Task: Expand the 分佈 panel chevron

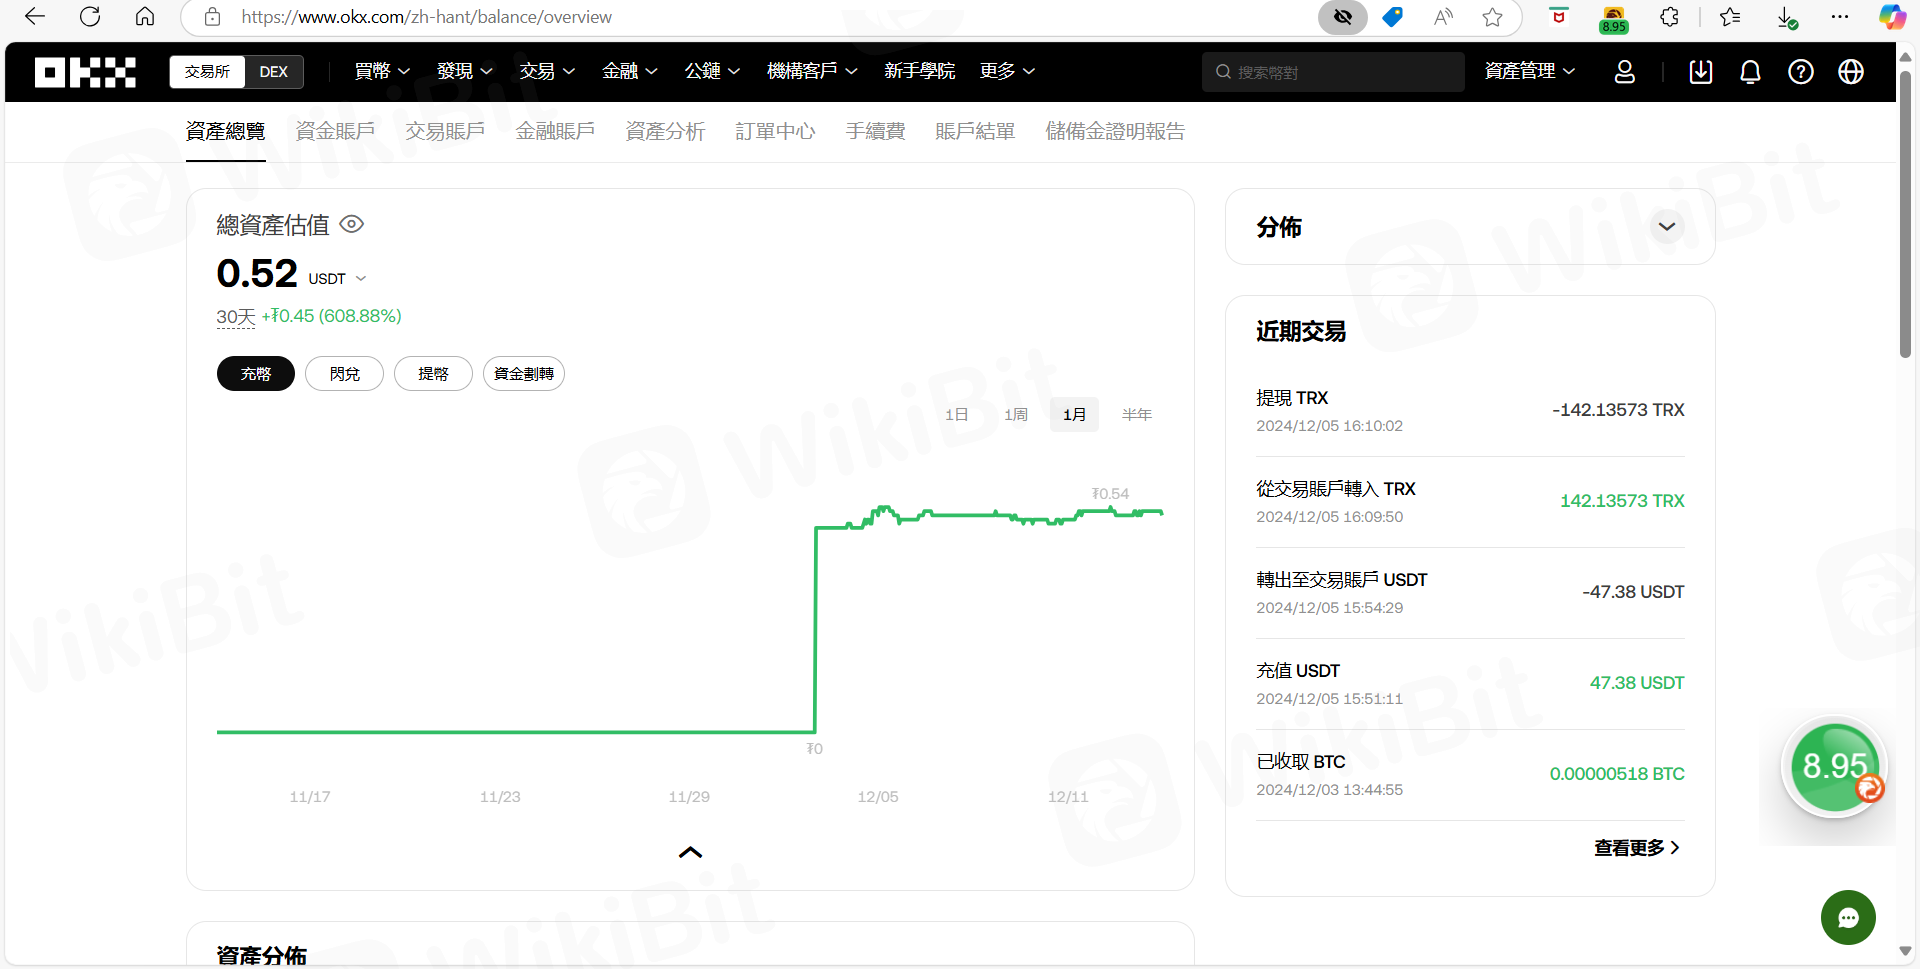Action: pyautogui.click(x=1666, y=227)
